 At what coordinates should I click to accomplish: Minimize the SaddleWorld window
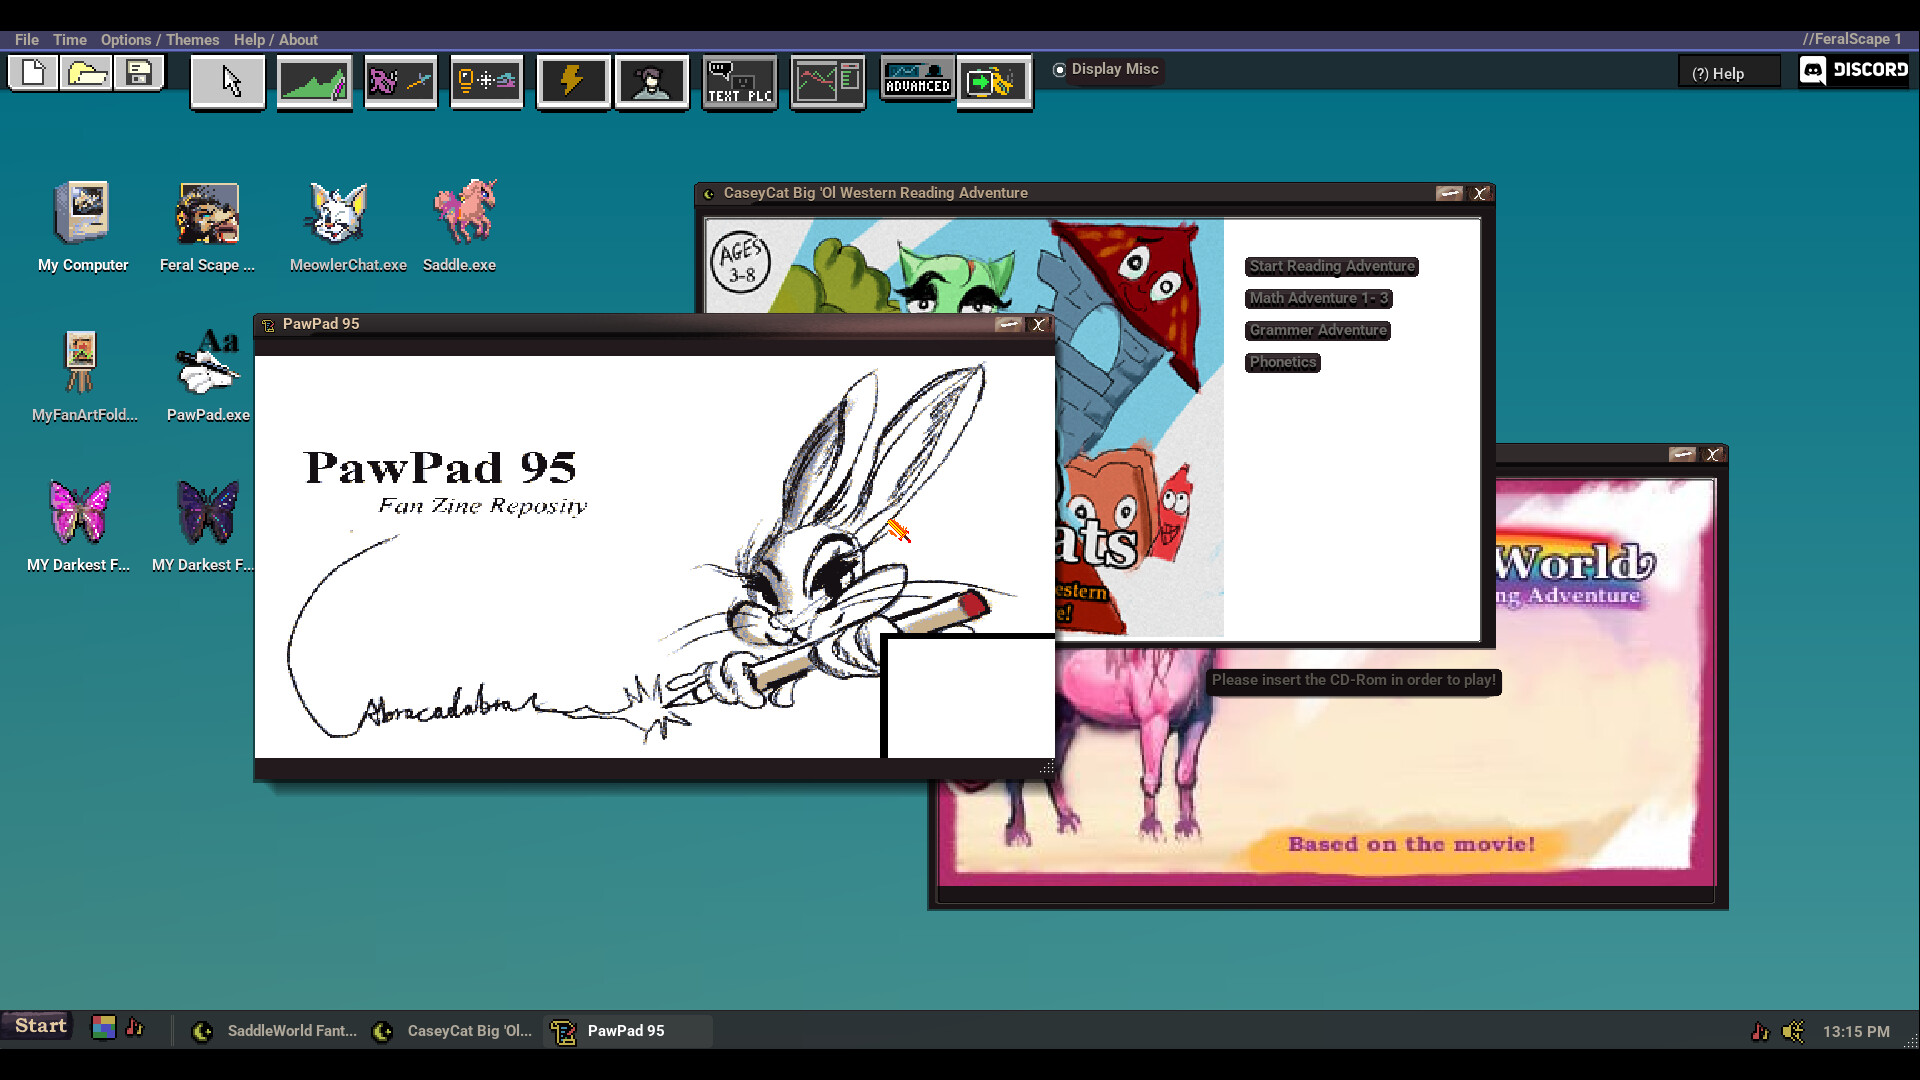[1682, 454]
